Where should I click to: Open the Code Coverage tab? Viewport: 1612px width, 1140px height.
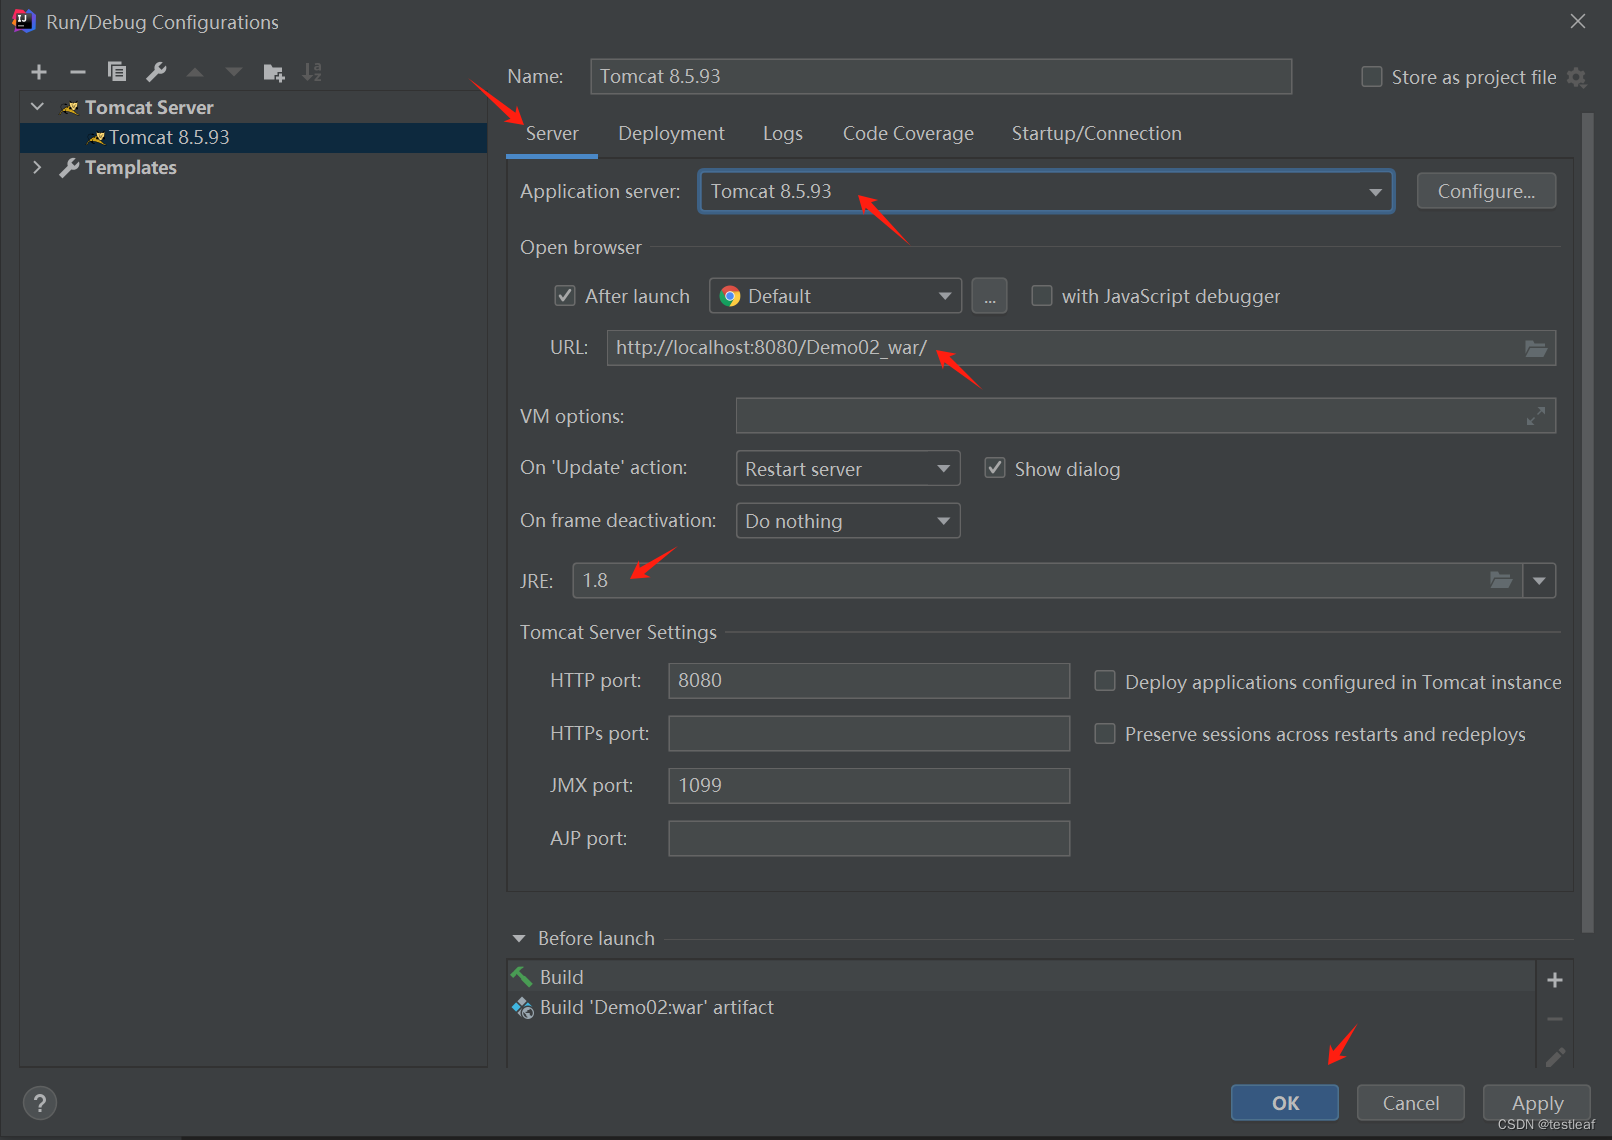(x=908, y=133)
